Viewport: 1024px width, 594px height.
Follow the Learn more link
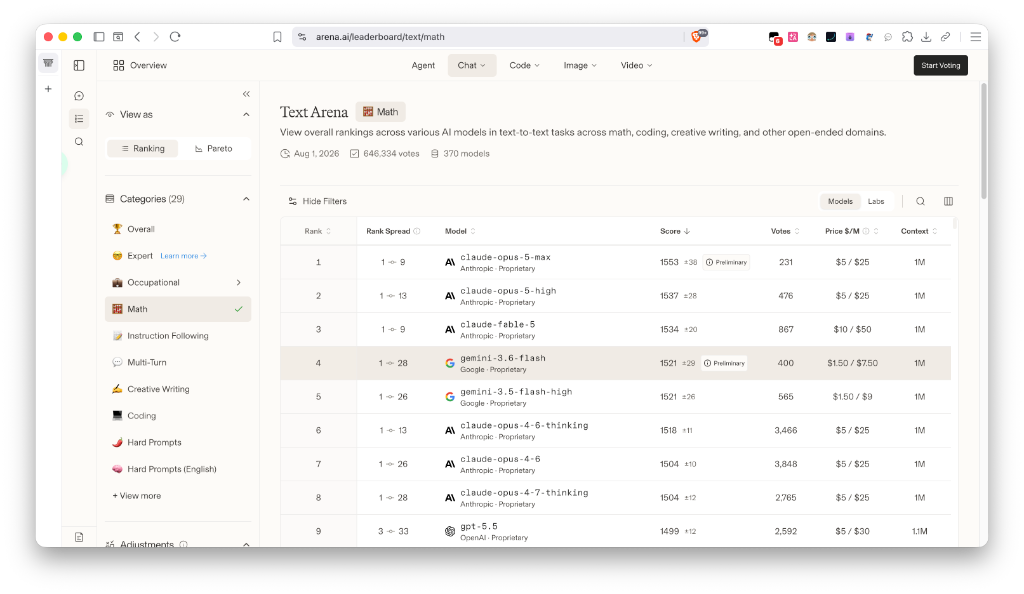pyautogui.click(x=184, y=256)
